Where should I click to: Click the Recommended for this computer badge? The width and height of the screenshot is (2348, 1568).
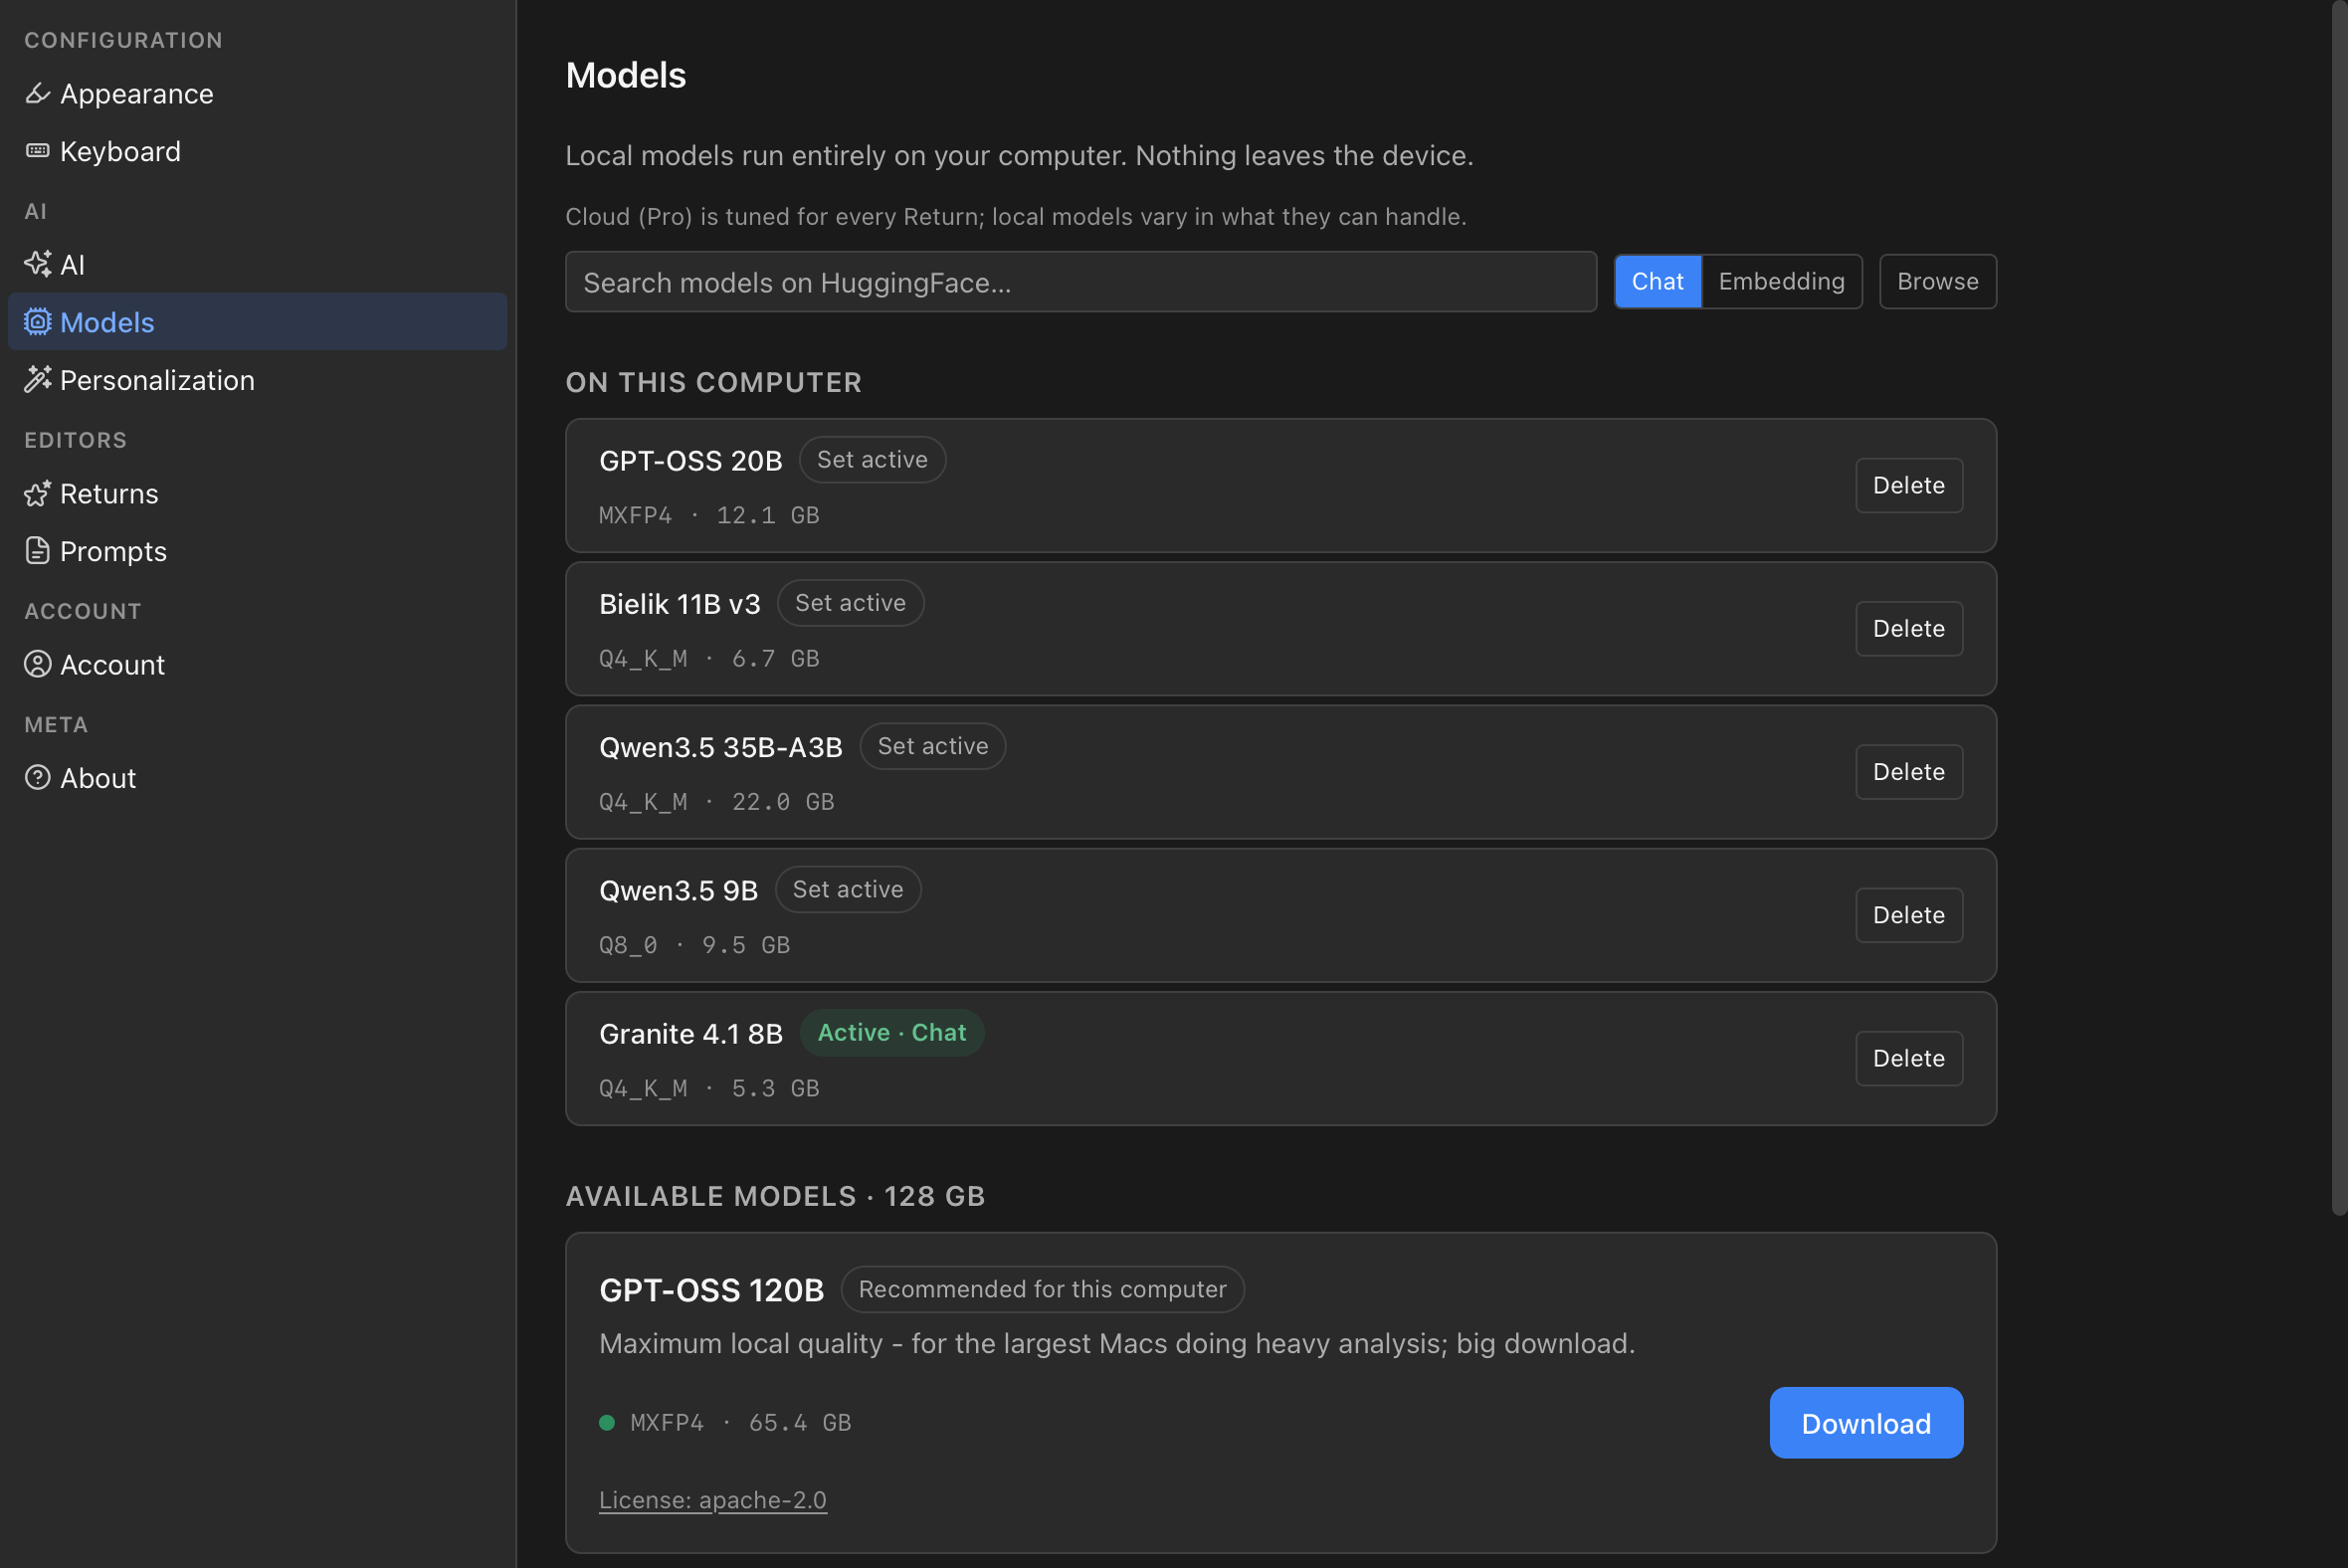pyautogui.click(x=1042, y=1290)
